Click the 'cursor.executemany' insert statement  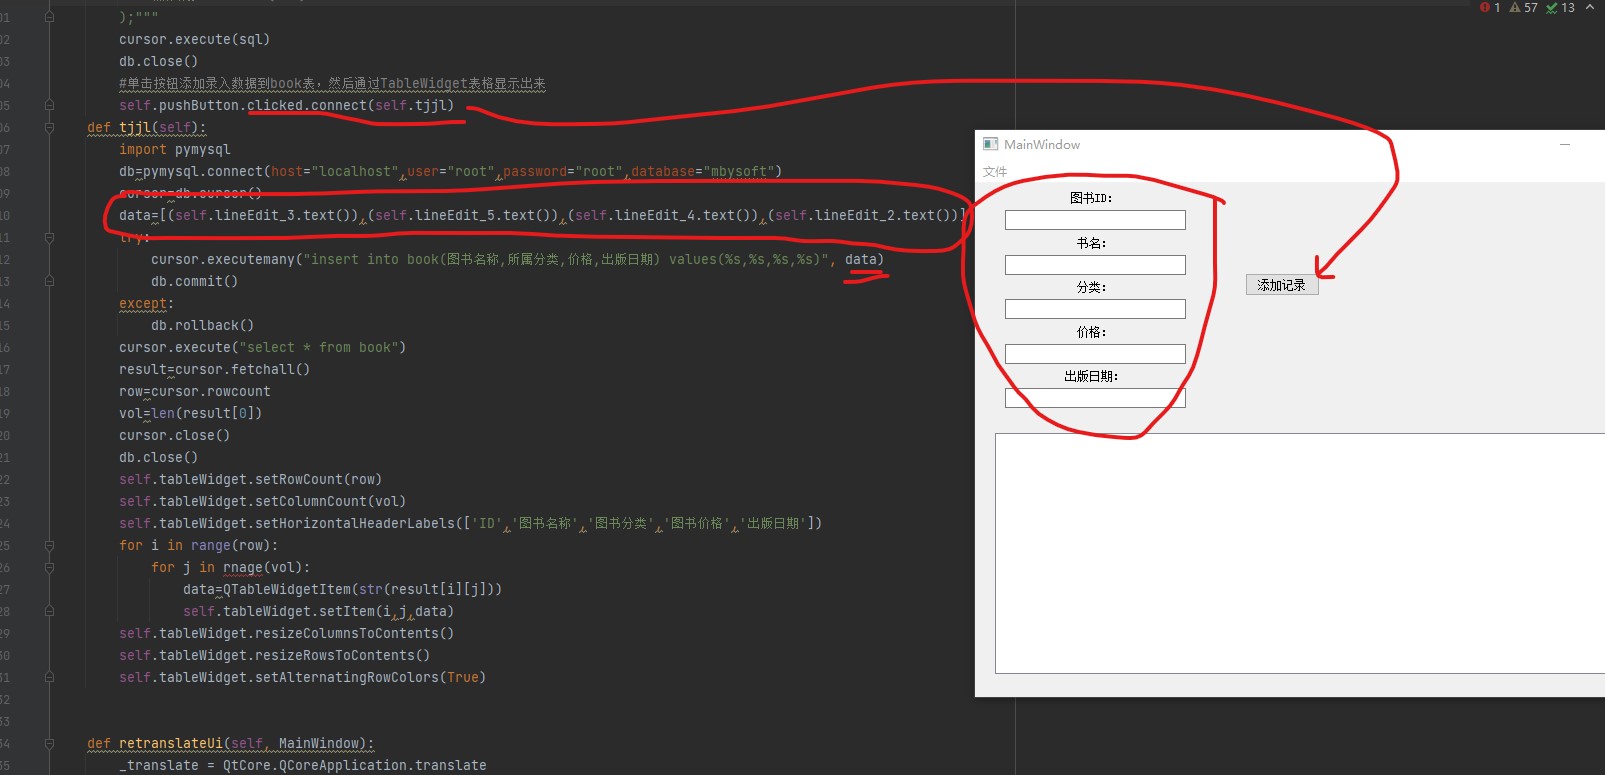(x=517, y=259)
